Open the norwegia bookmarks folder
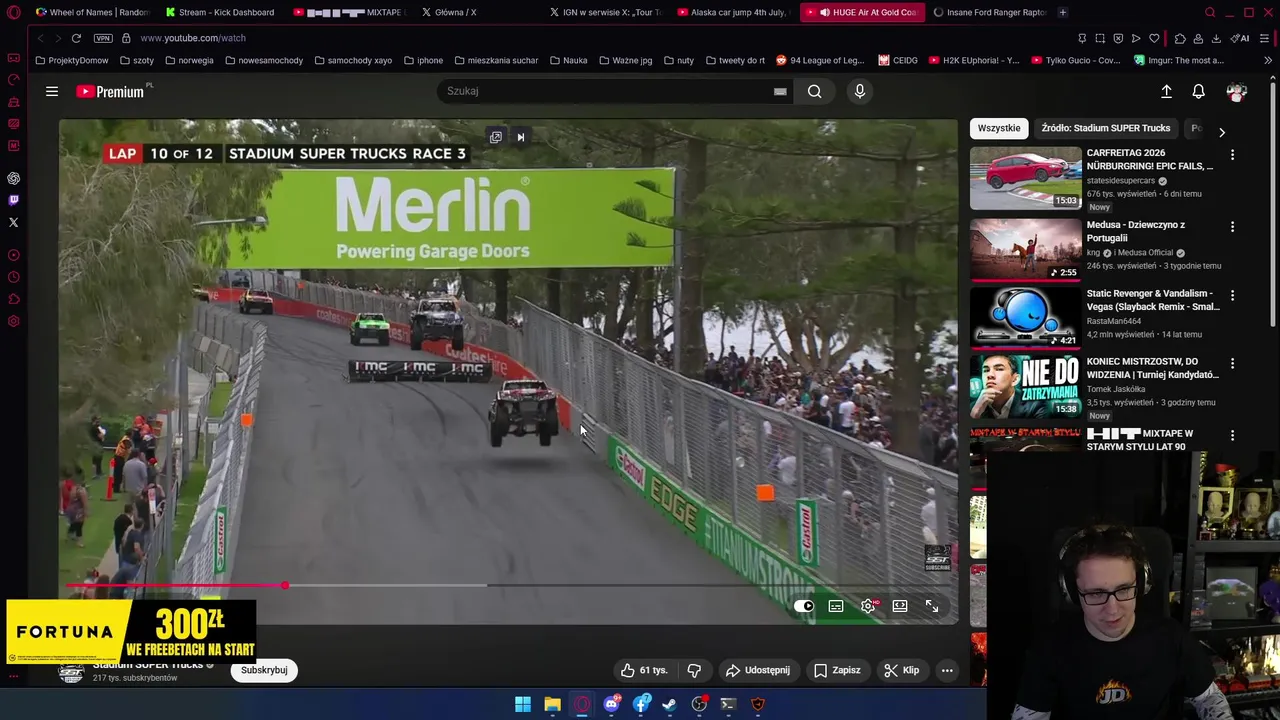This screenshot has width=1280, height=720. click(189, 60)
